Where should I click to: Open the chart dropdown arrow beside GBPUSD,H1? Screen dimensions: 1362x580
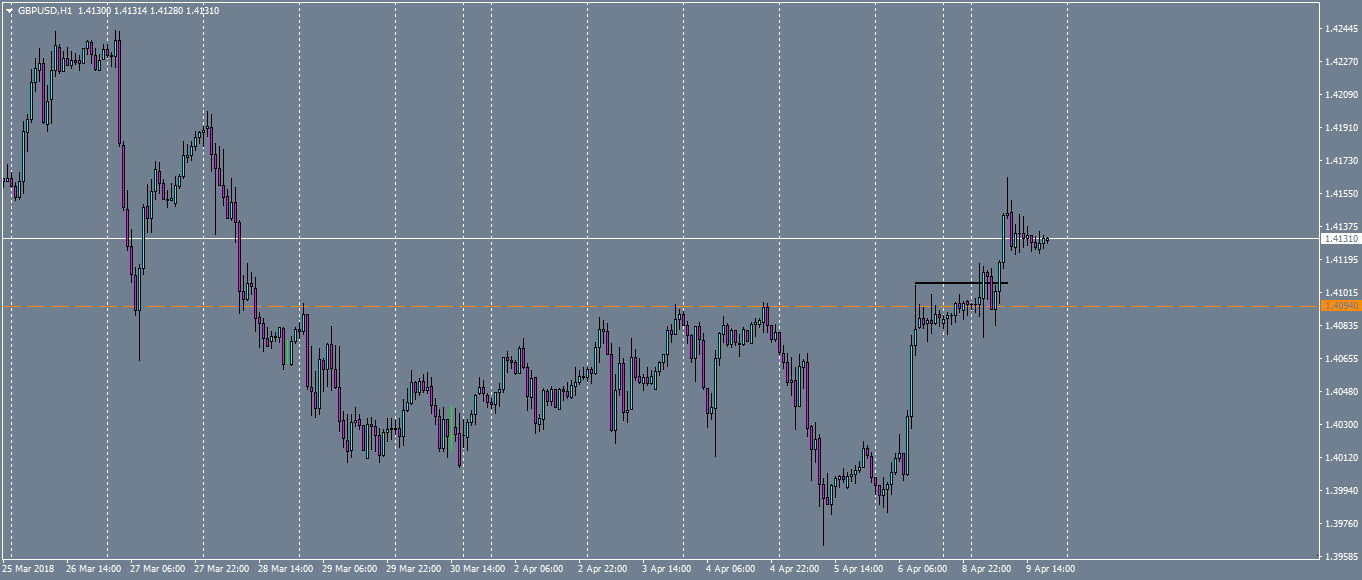[10, 9]
